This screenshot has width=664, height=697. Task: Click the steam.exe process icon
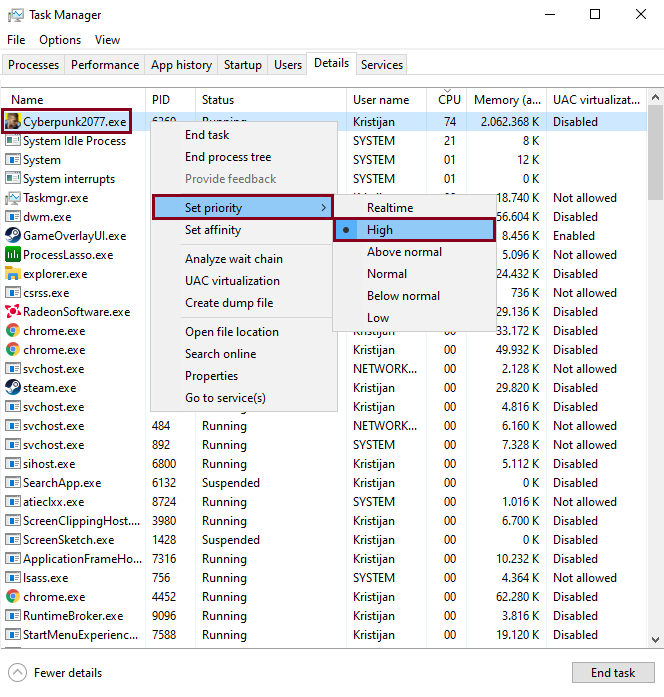click(x=13, y=388)
